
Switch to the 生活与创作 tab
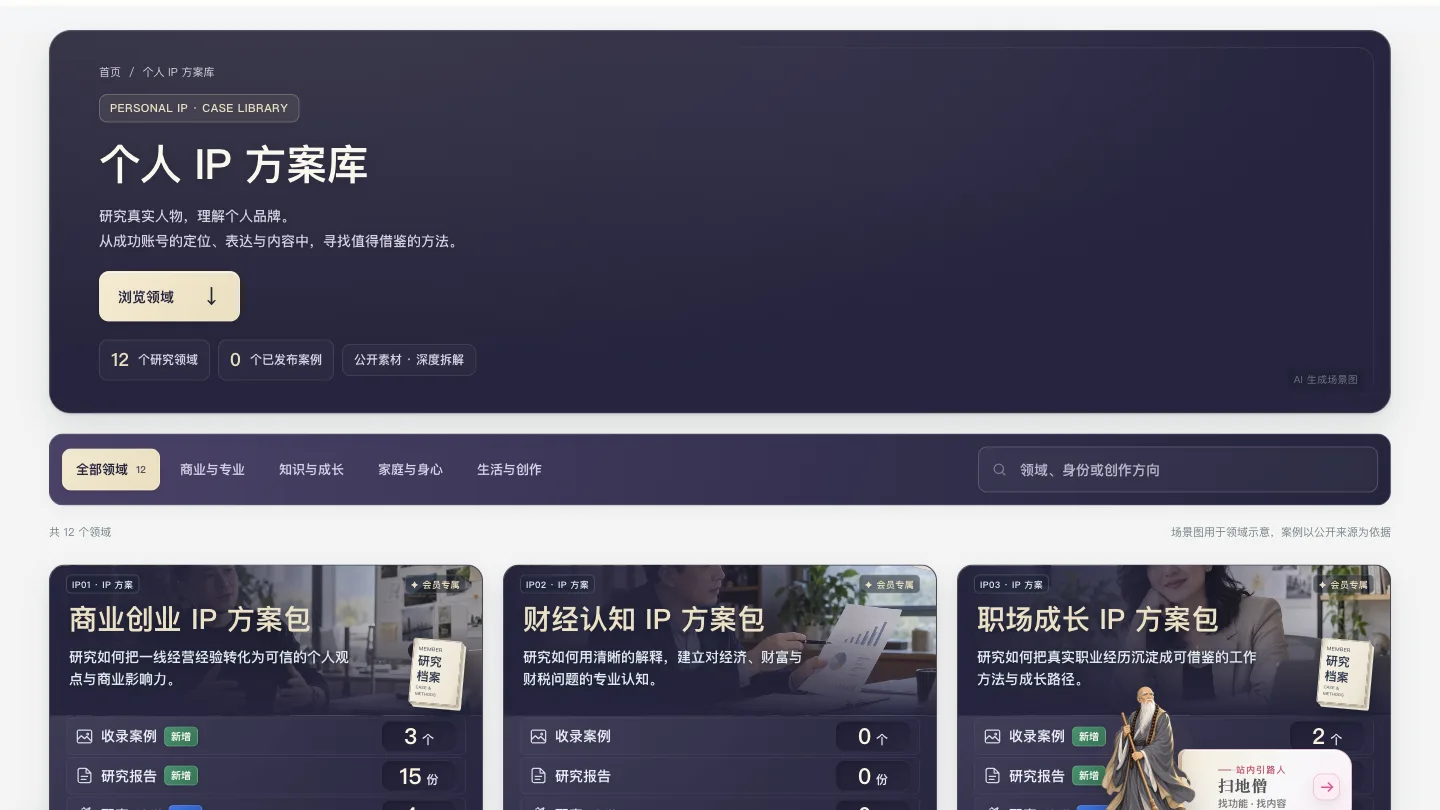[509, 469]
